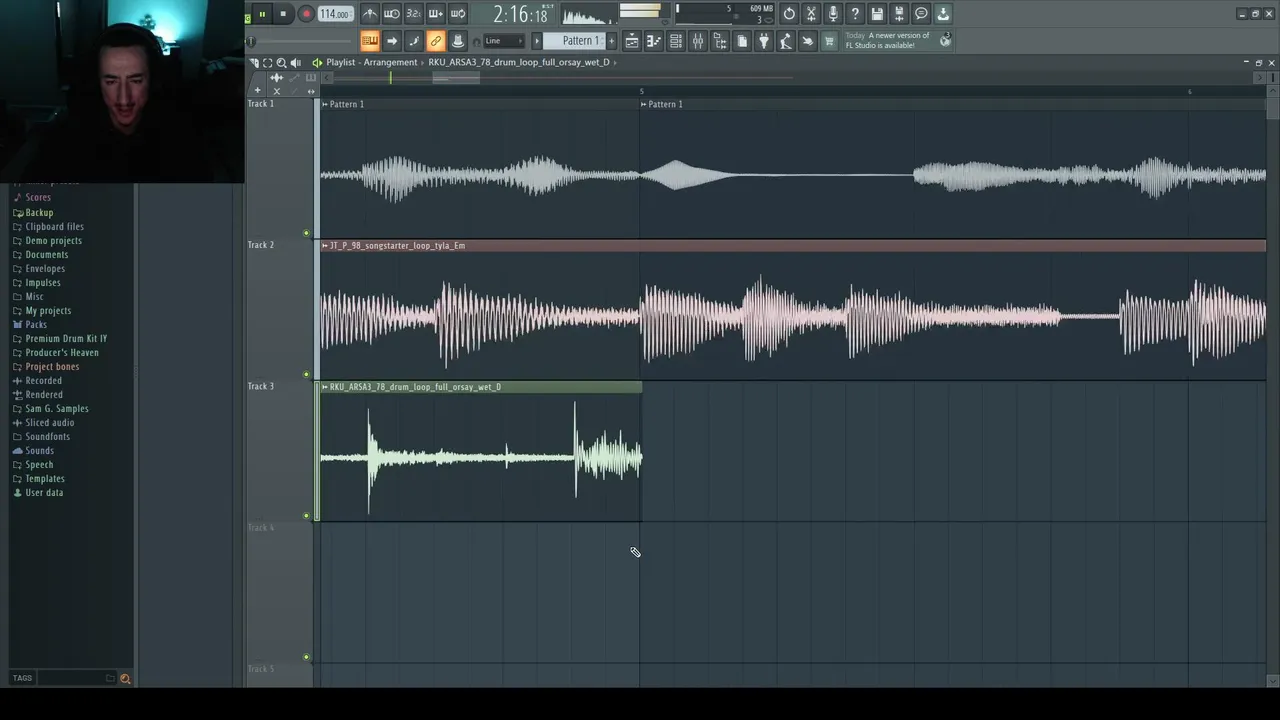Click the browser search magnifier icon
This screenshot has height=720, width=1280.
(x=125, y=678)
